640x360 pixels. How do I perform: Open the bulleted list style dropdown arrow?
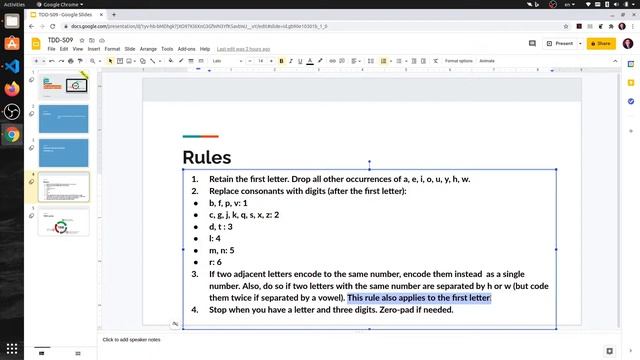406,61
